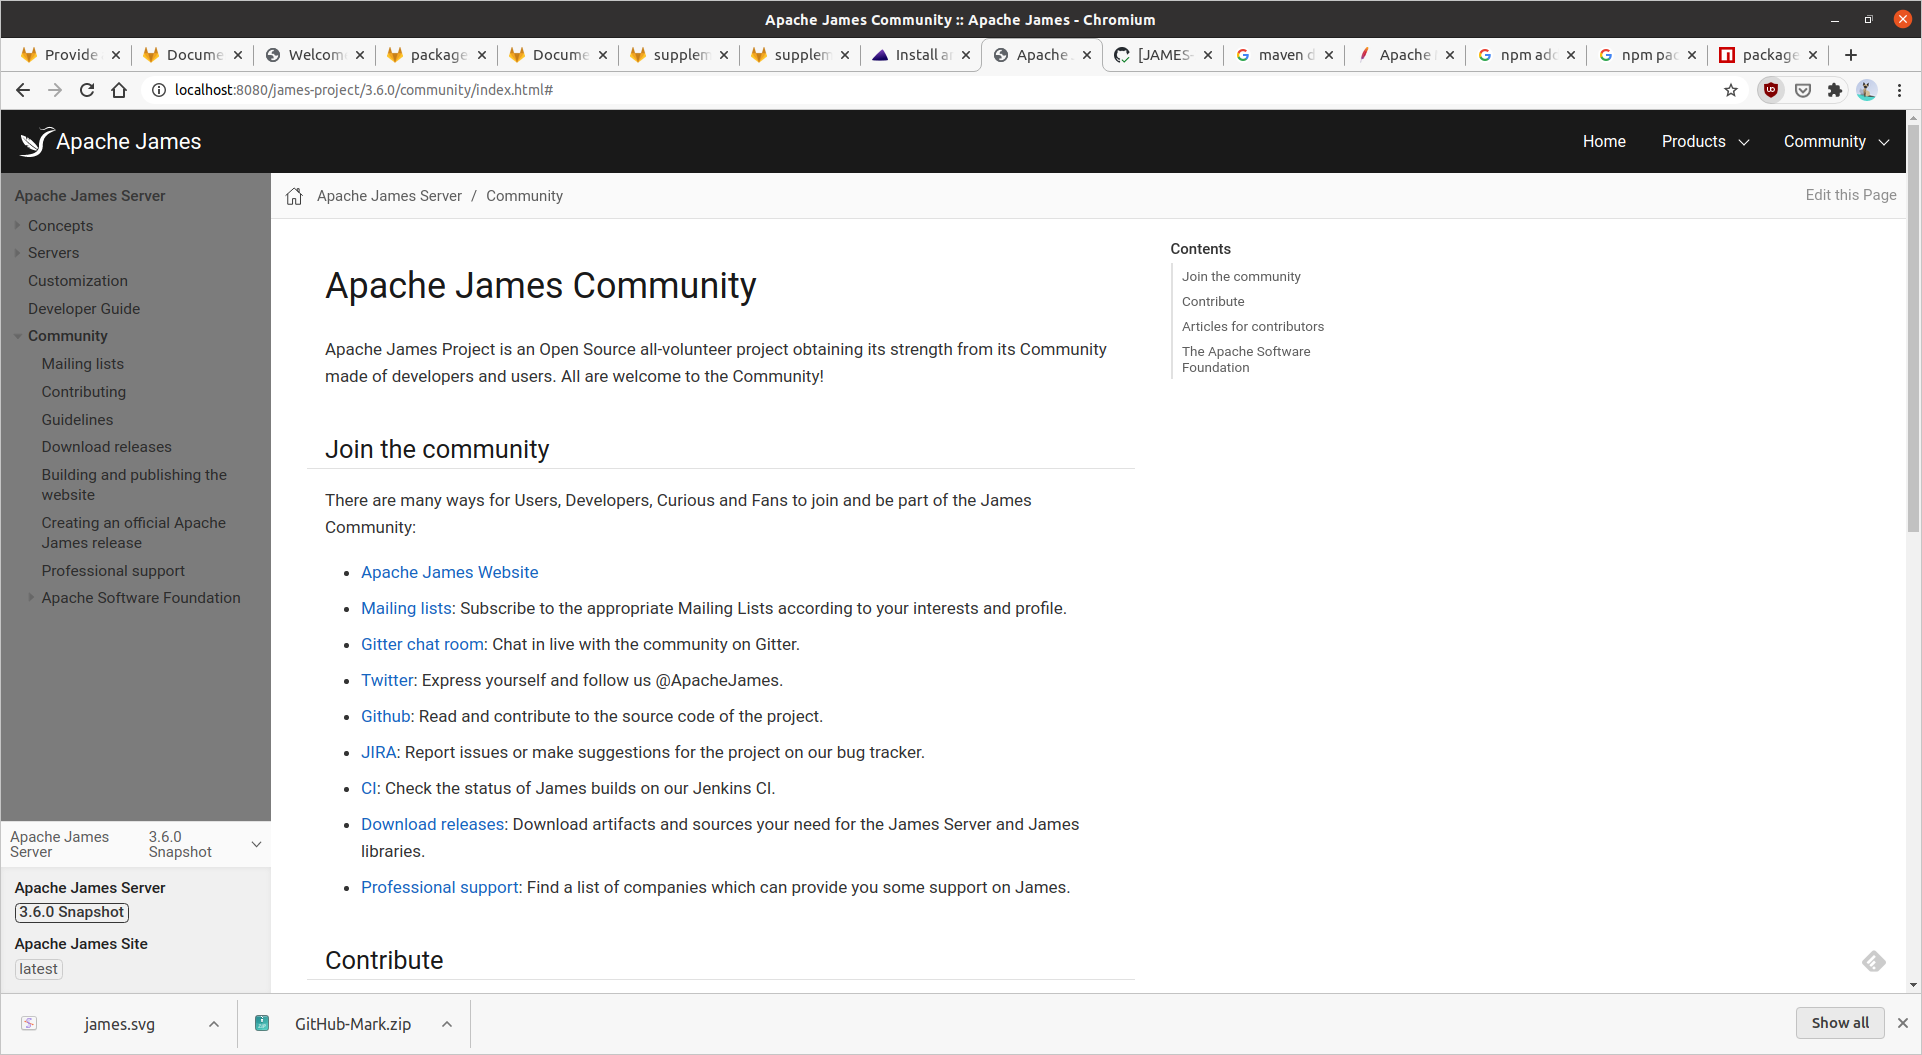Open the Twitter link
The height and width of the screenshot is (1055, 1922).
pos(387,680)
